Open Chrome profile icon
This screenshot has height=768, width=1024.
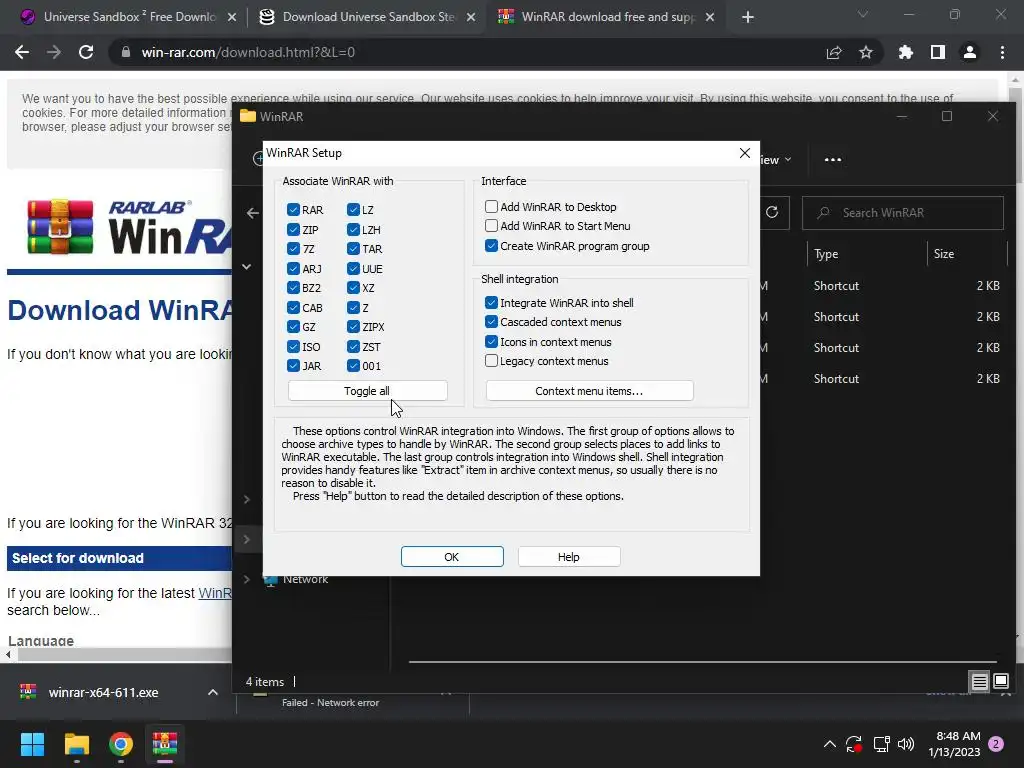pos(970,52)
